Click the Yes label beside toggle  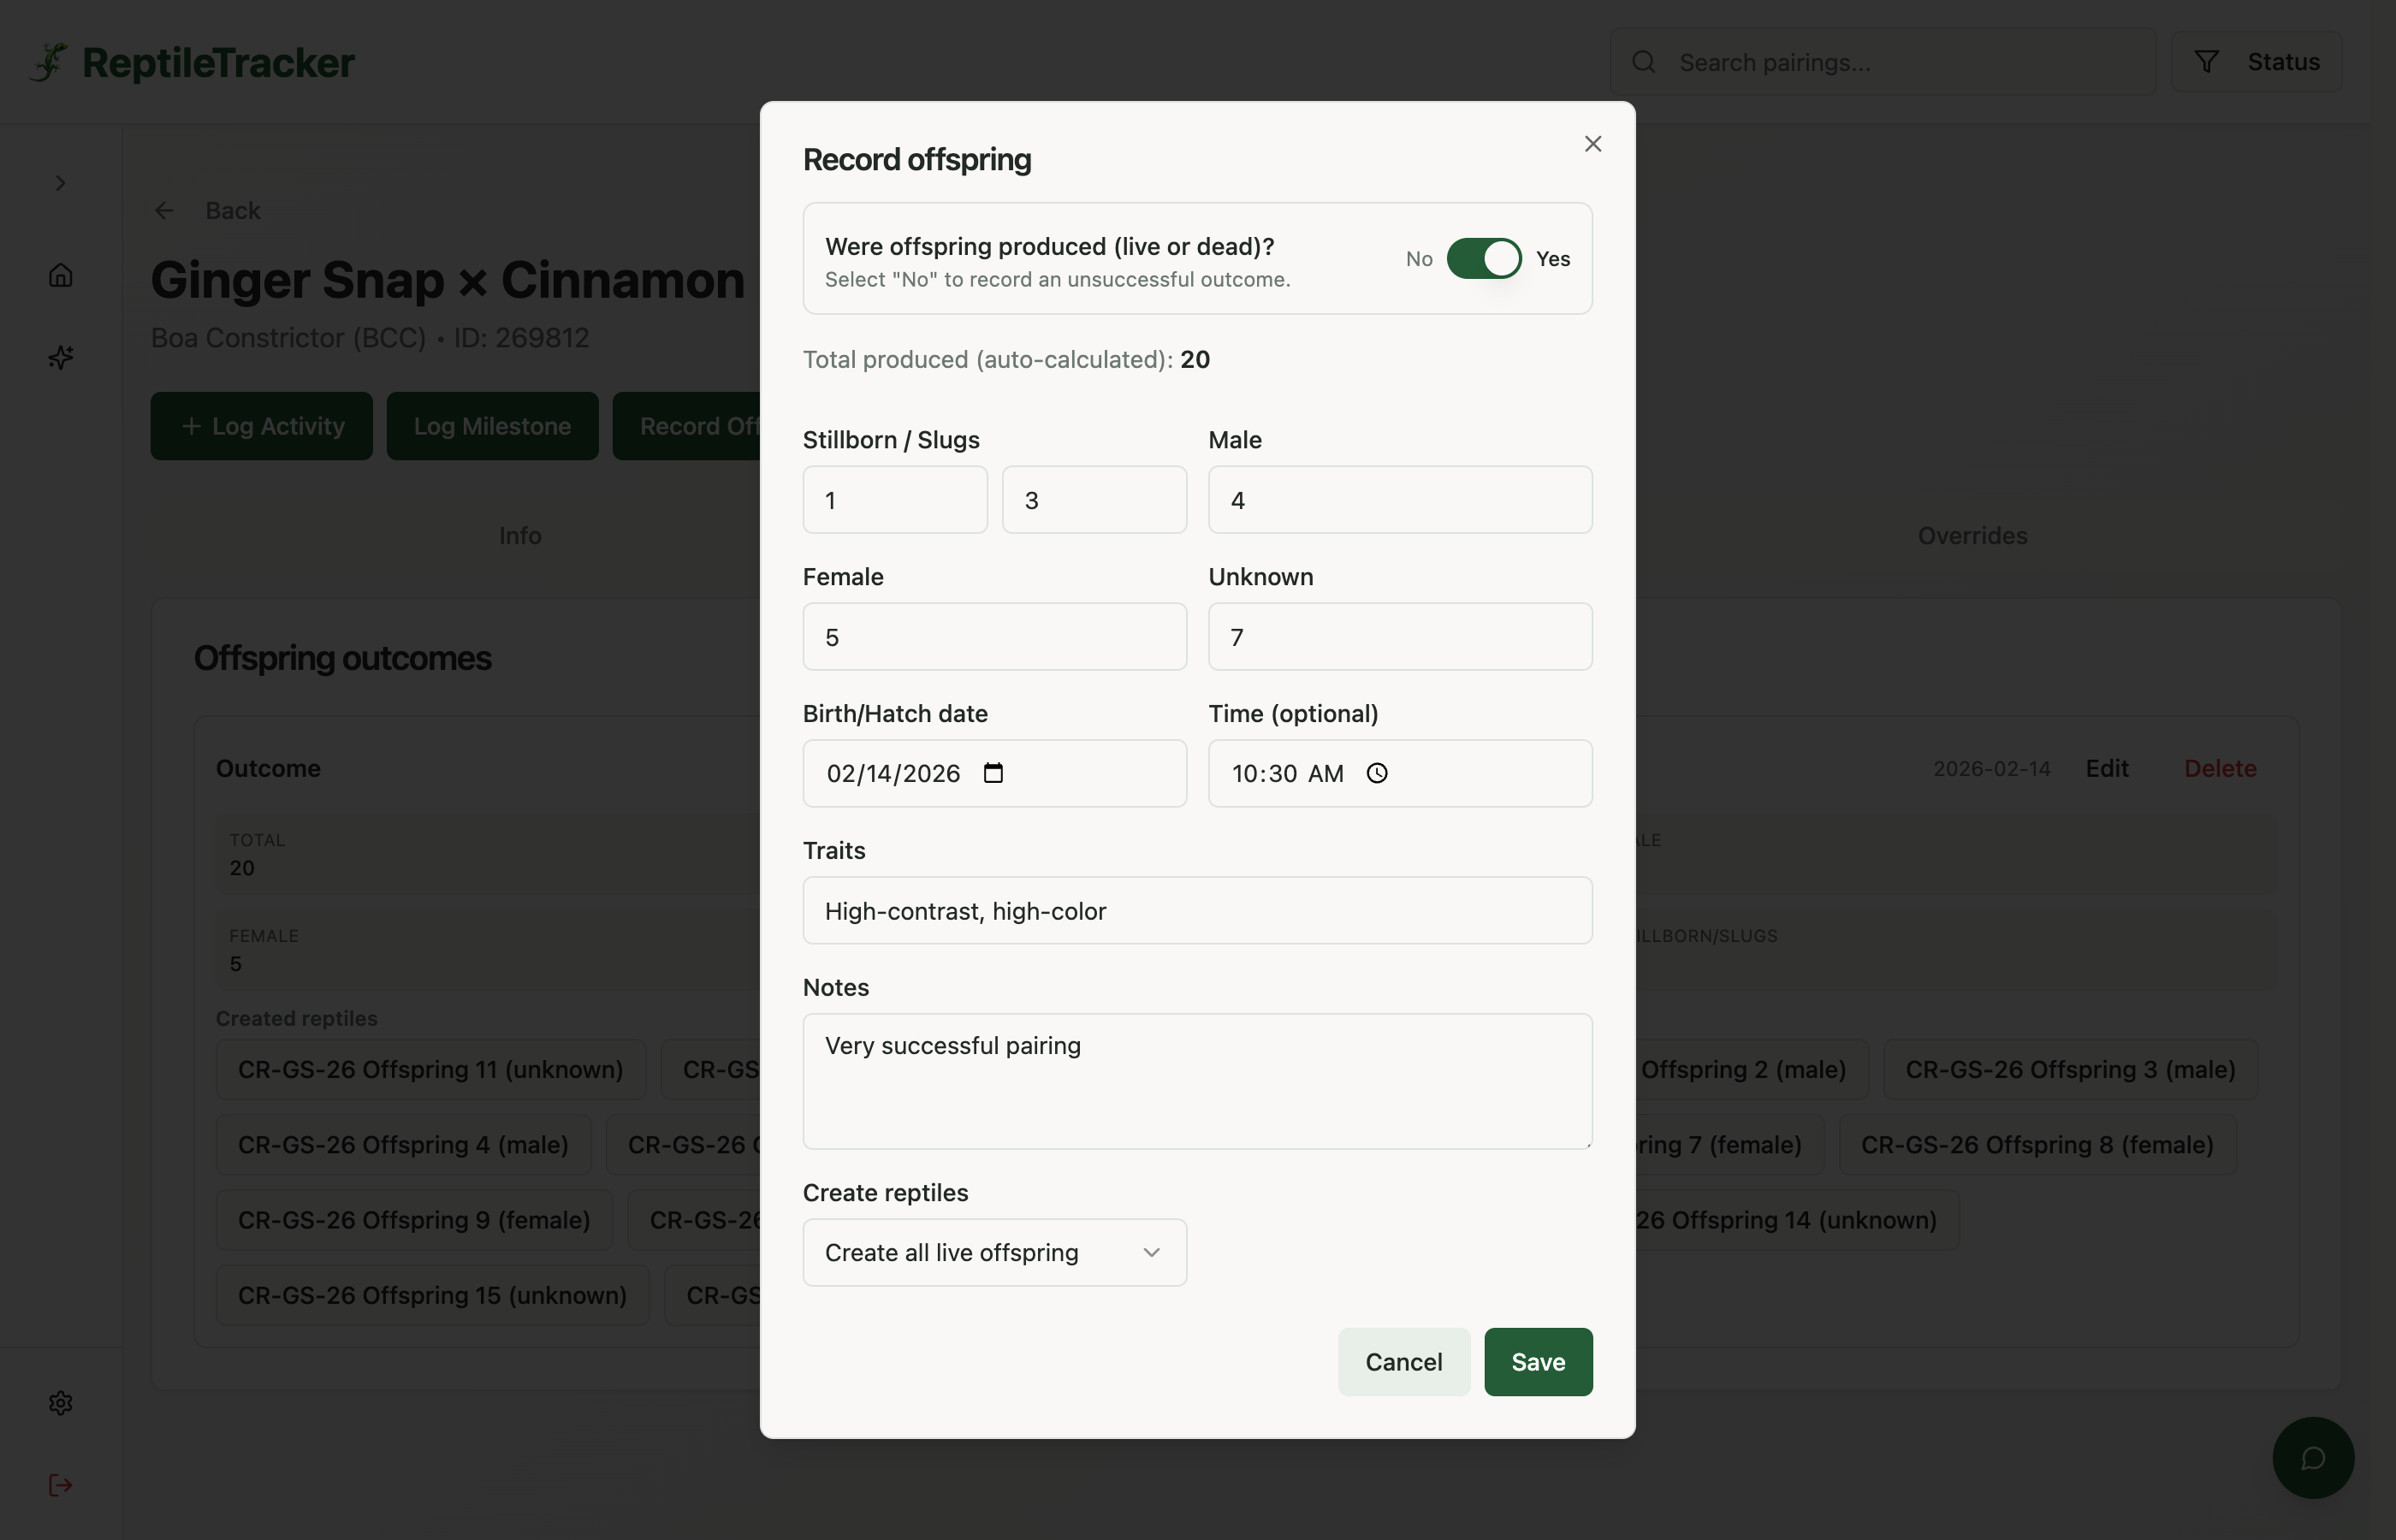(1552, 259)
